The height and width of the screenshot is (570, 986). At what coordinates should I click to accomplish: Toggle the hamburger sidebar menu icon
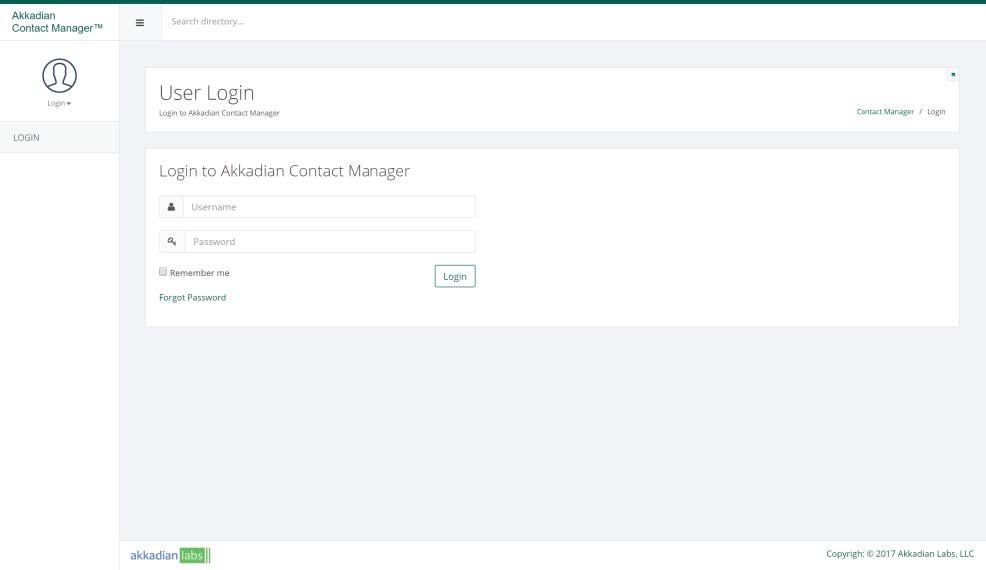(x=140, y=23)
